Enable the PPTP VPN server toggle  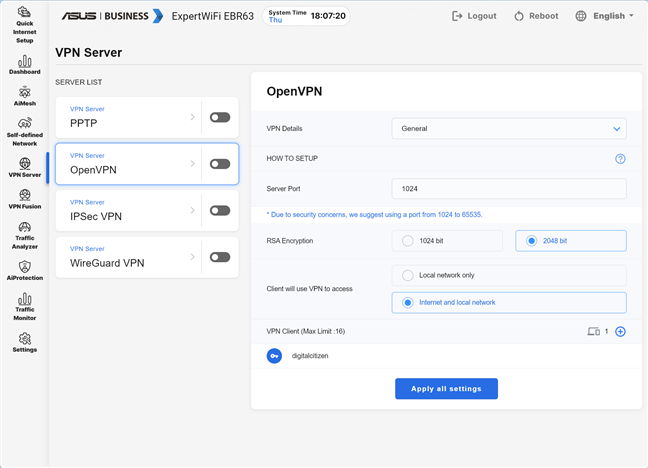(220, 117)
